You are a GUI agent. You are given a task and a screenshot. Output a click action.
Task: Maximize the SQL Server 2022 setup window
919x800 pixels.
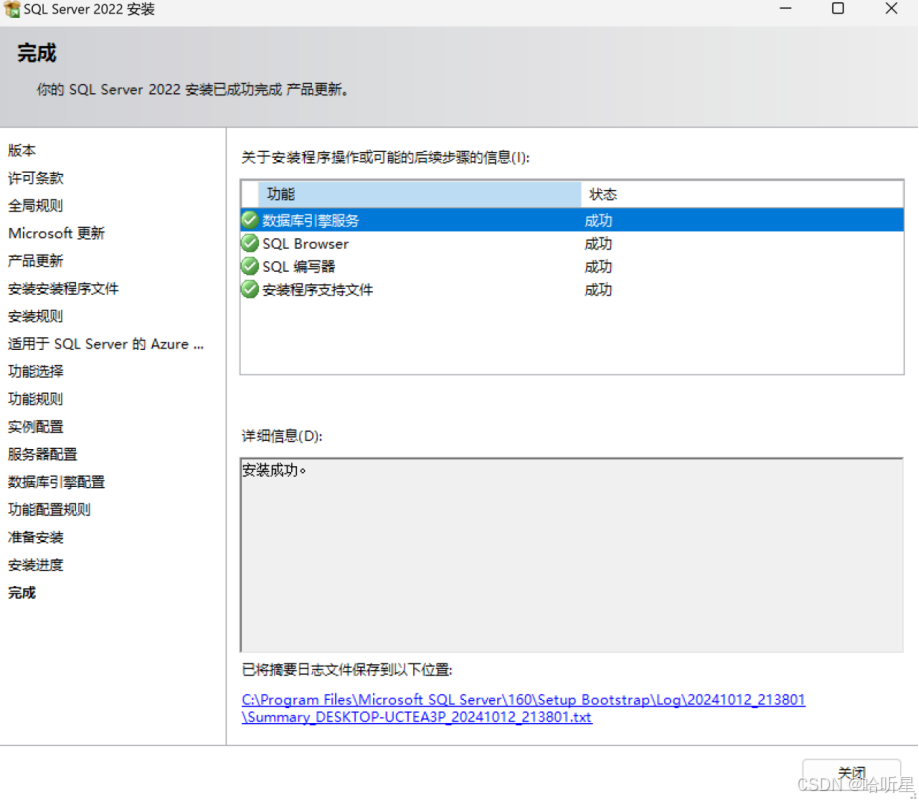point(838,9)
